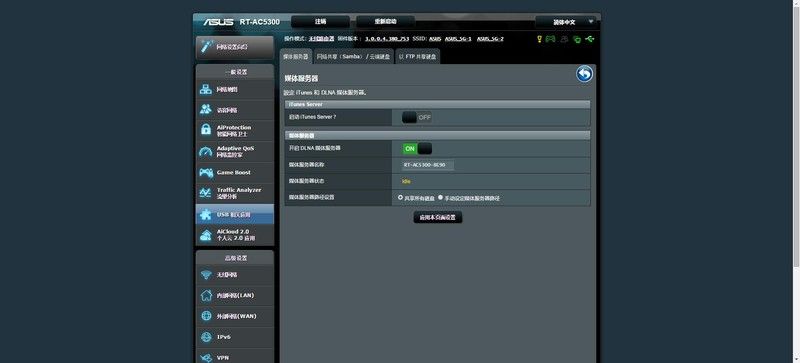Select the share all disks radio button
The width and height of the screenshot is (800, 363).
[401, 197]
